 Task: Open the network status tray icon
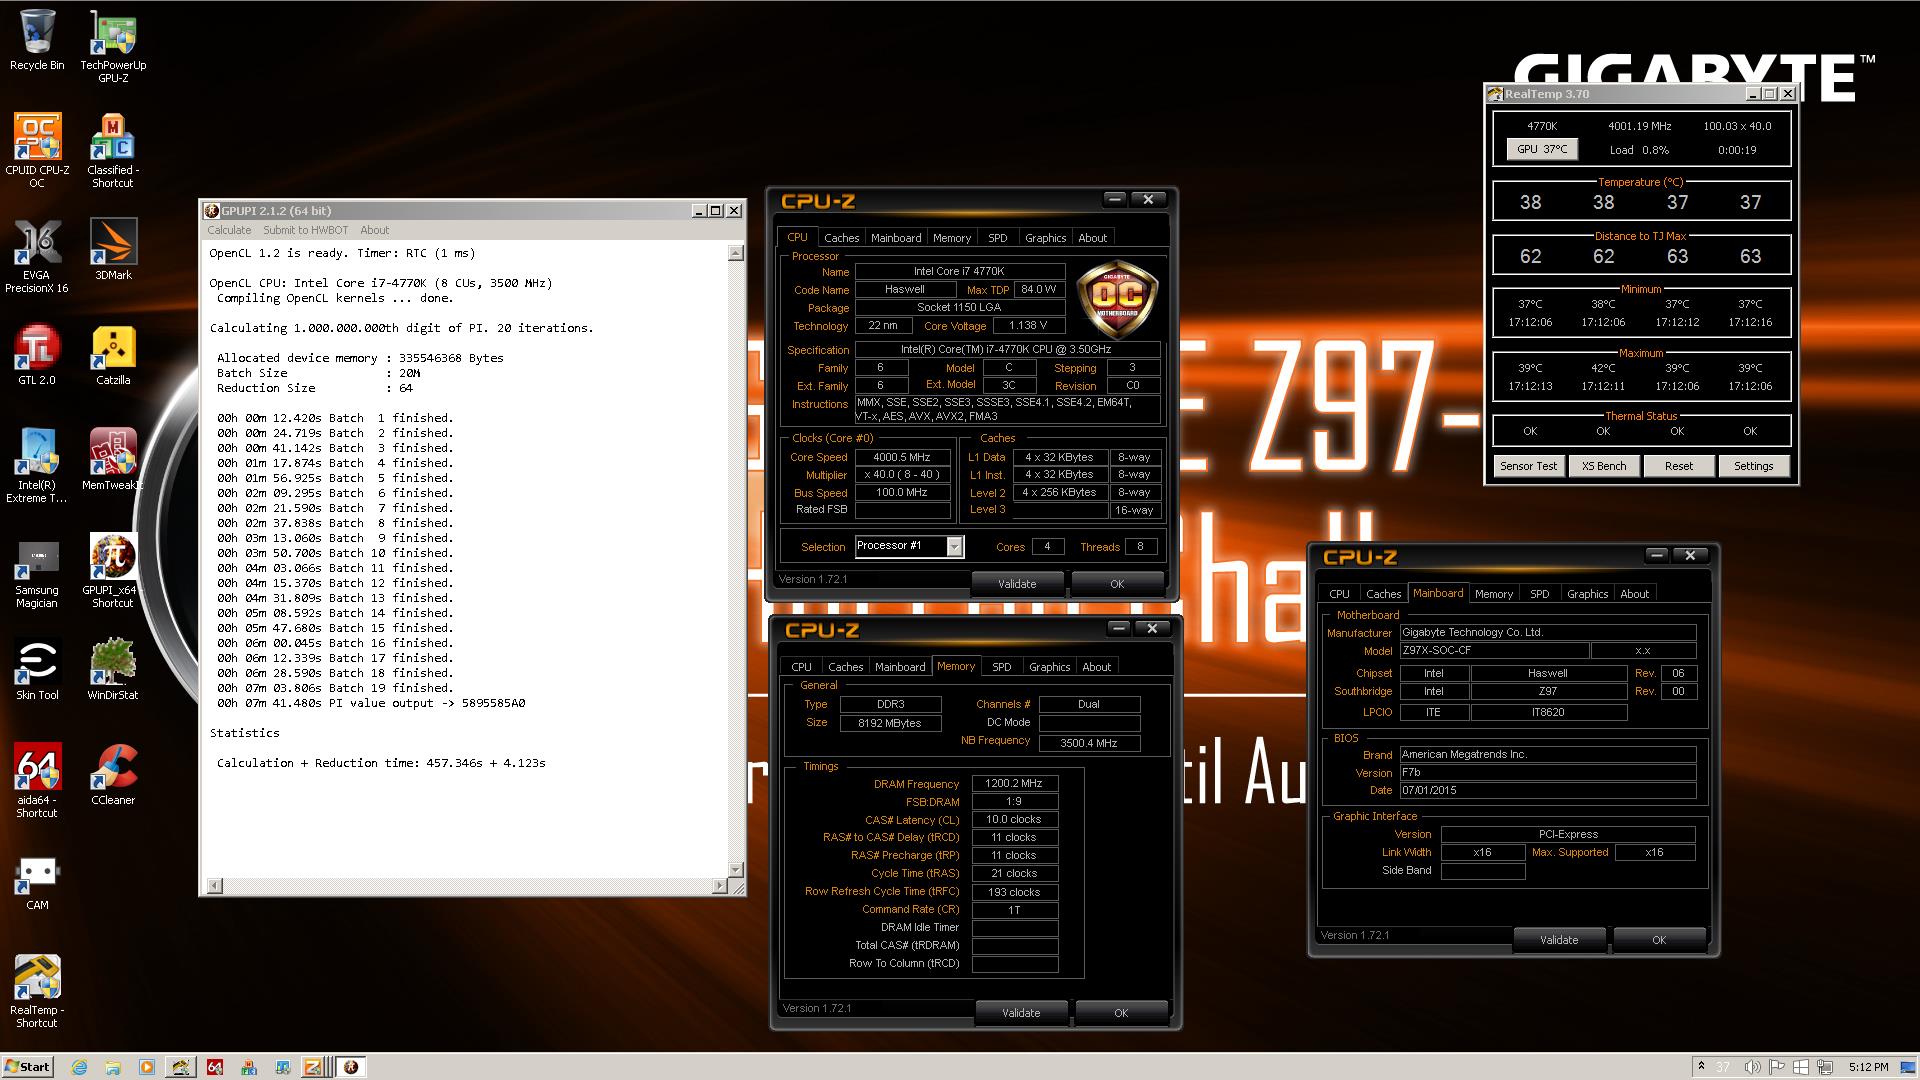coord(1826,1067)
